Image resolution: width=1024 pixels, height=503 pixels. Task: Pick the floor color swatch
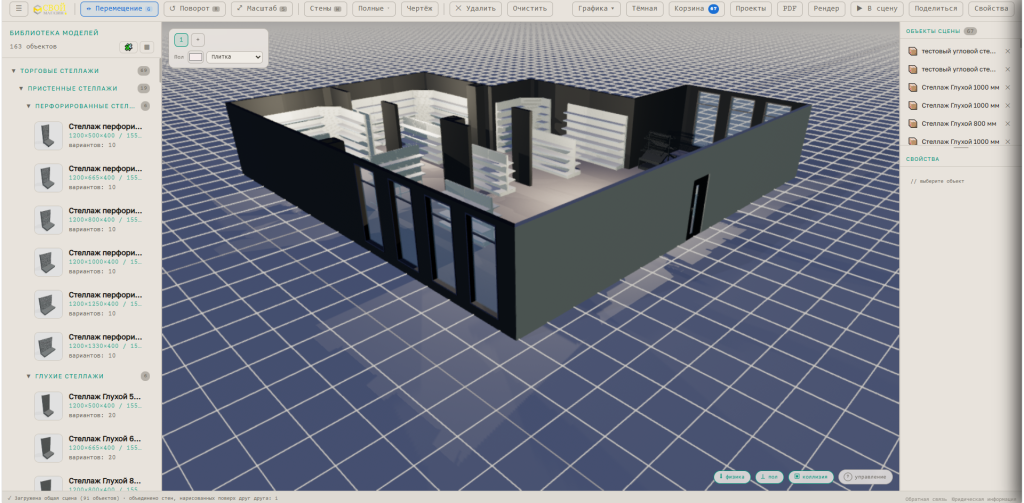point(195,57)
